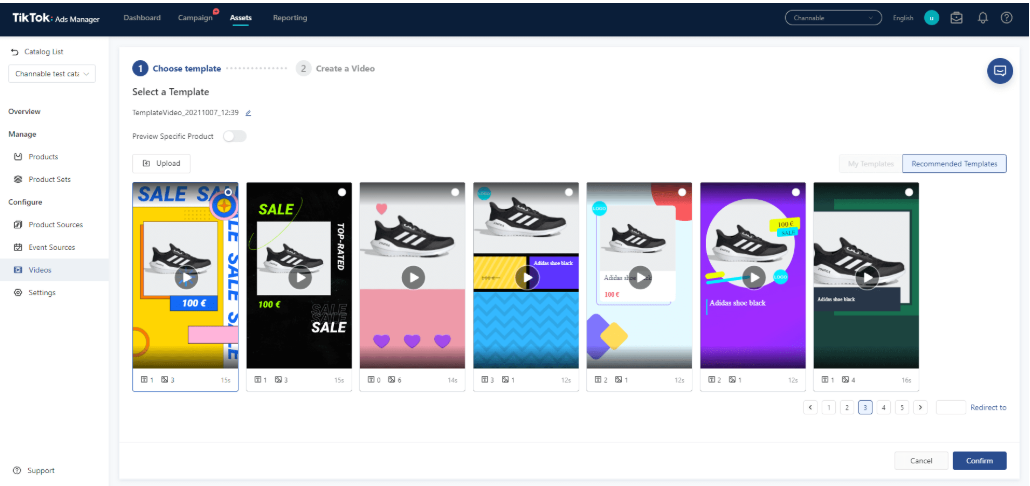Click the Confirm button
The width and height of the screenshot is (1030, 486).
pyautogui.click(x=979, y=461)
